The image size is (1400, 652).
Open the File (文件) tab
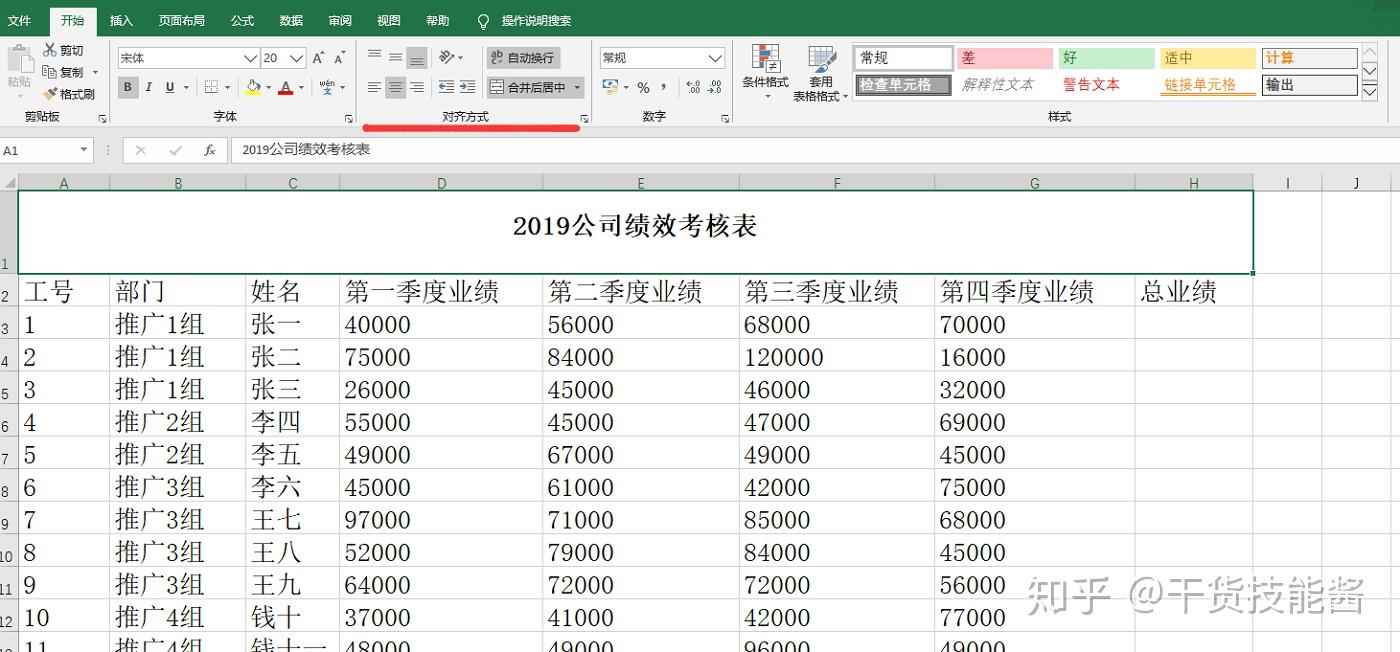[x=19, y=20]
